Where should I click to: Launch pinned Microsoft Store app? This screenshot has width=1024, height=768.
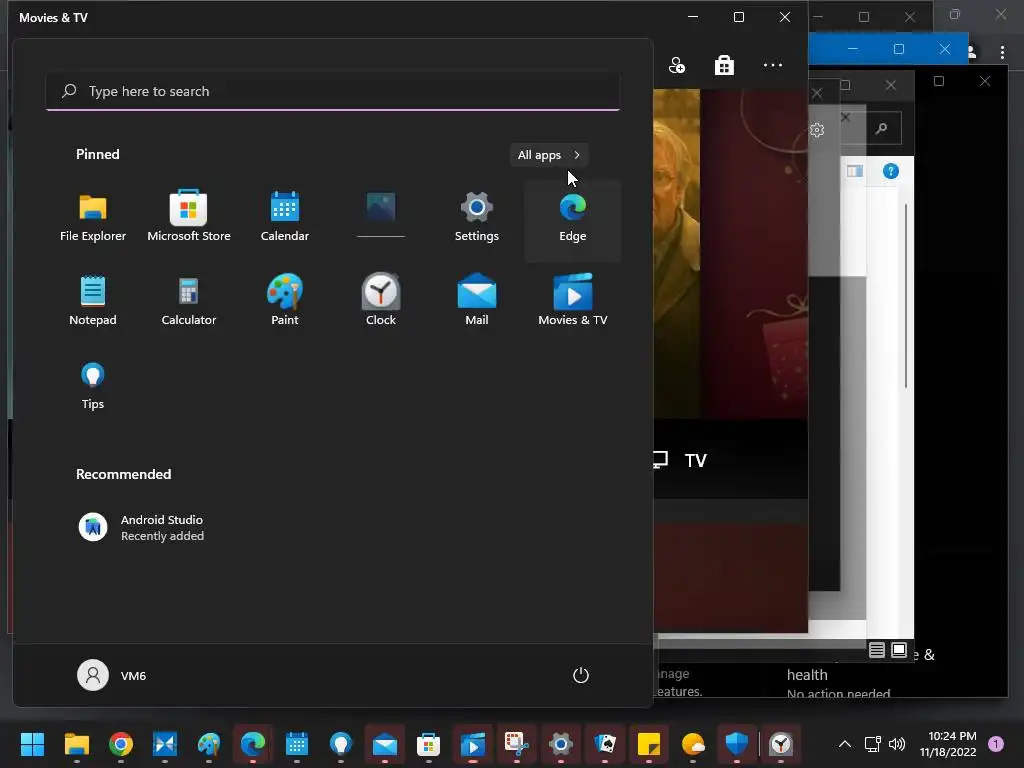189,218
